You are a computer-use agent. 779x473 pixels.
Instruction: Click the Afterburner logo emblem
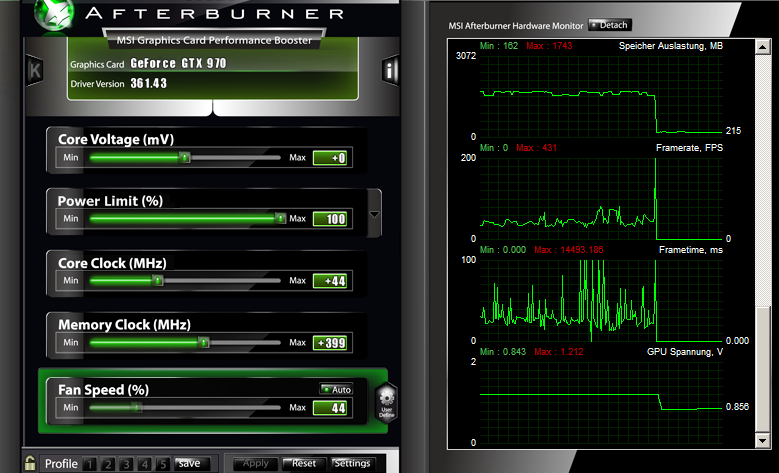point(54,15)
